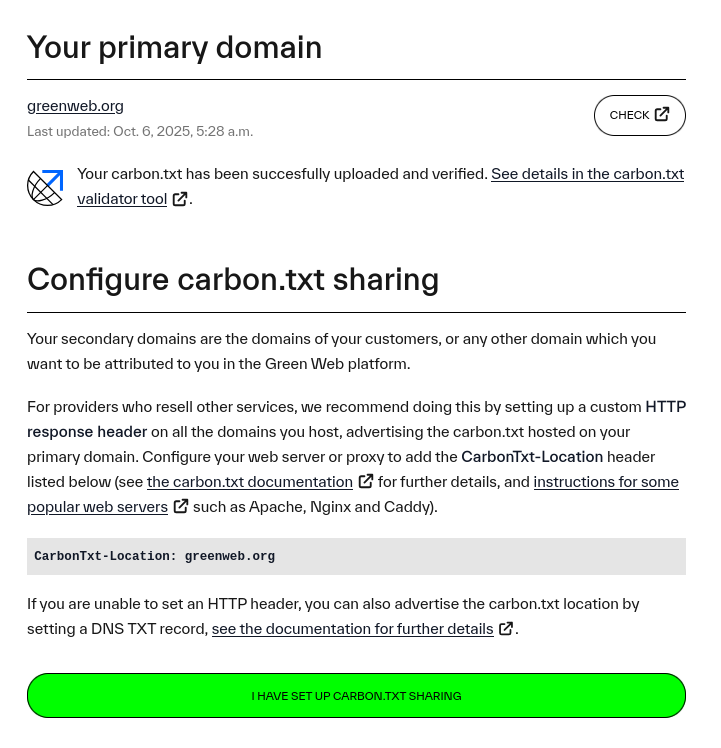Open "instructions for some" web servers link
Image resolution: width=721 pixels, height=748 pixels.
[606, 482]
